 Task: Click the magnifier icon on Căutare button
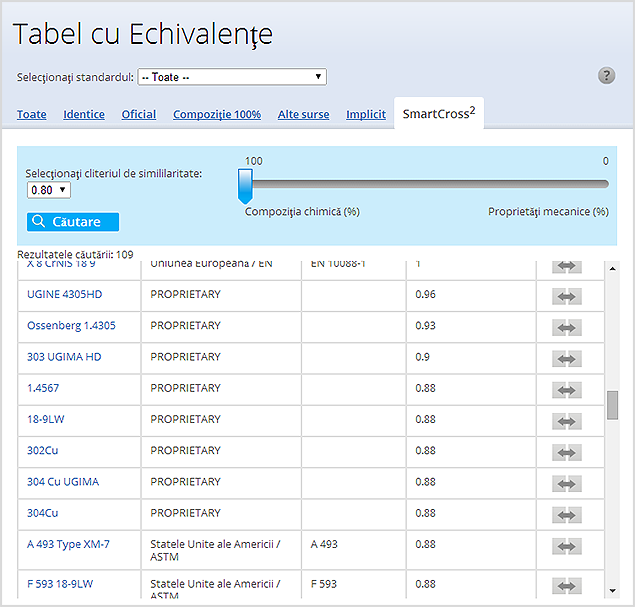coord(38,222)
